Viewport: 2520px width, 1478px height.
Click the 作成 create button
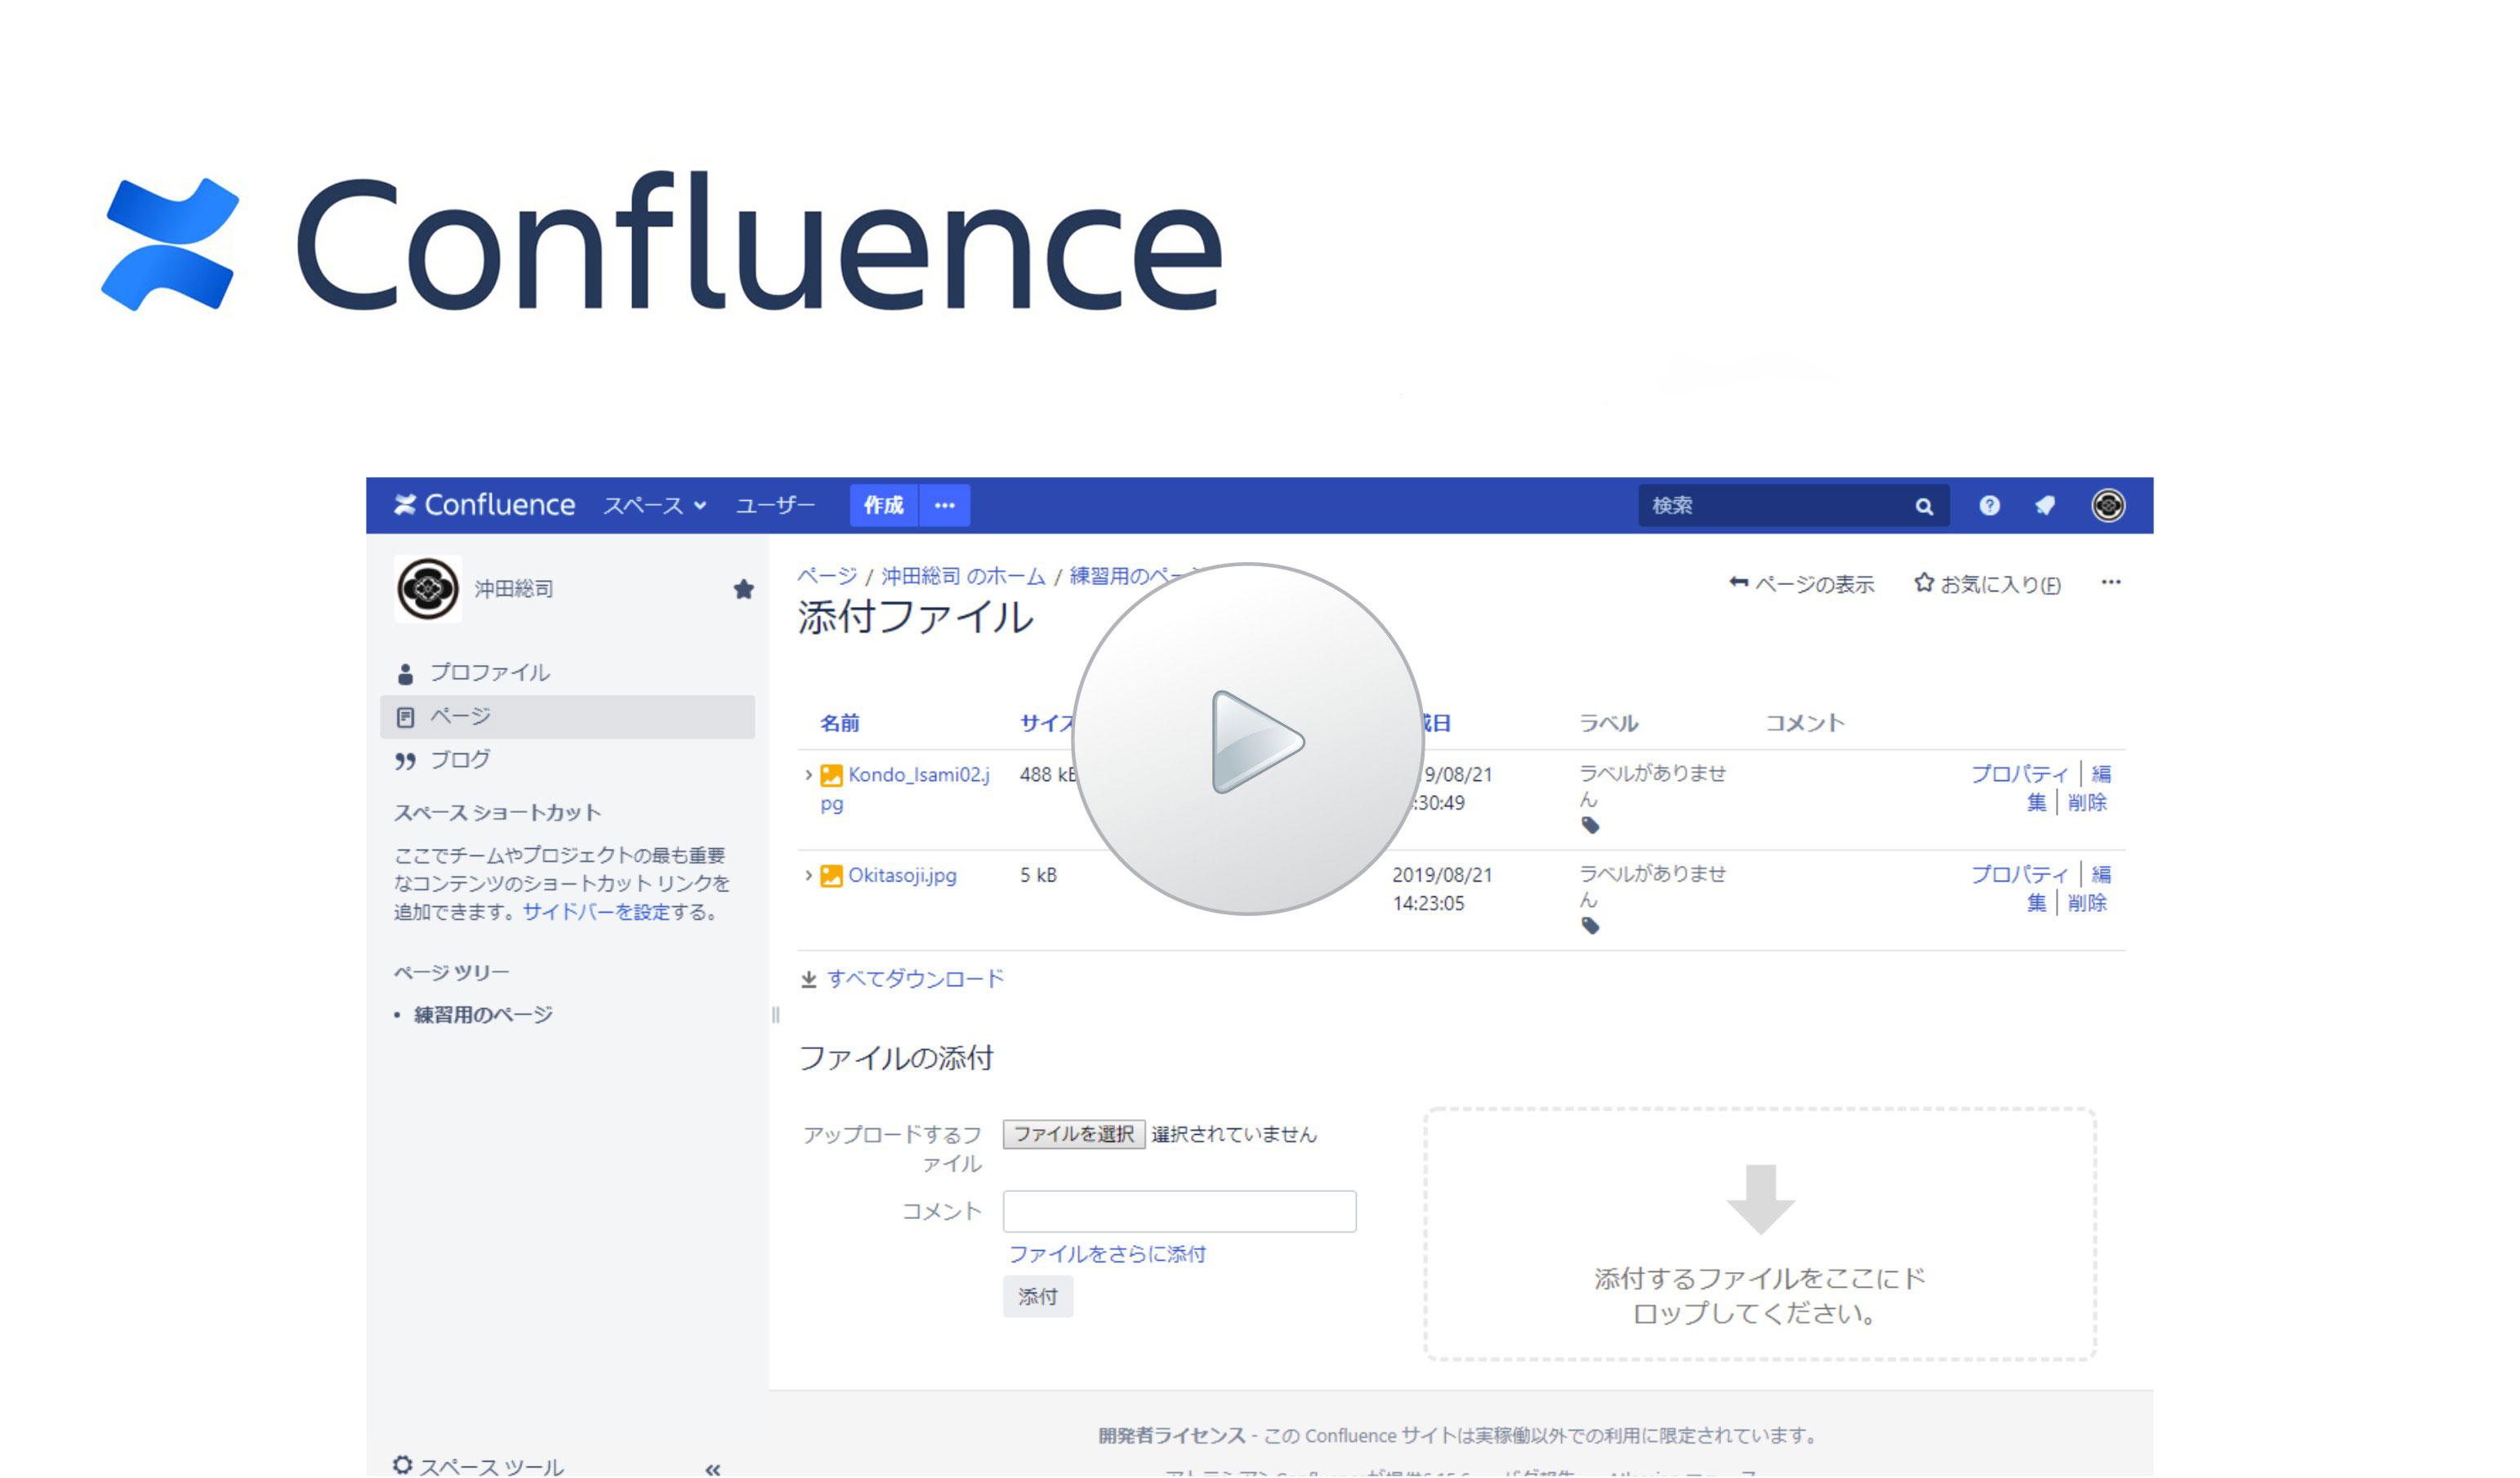pyautogui.click(x=884, y=505)
